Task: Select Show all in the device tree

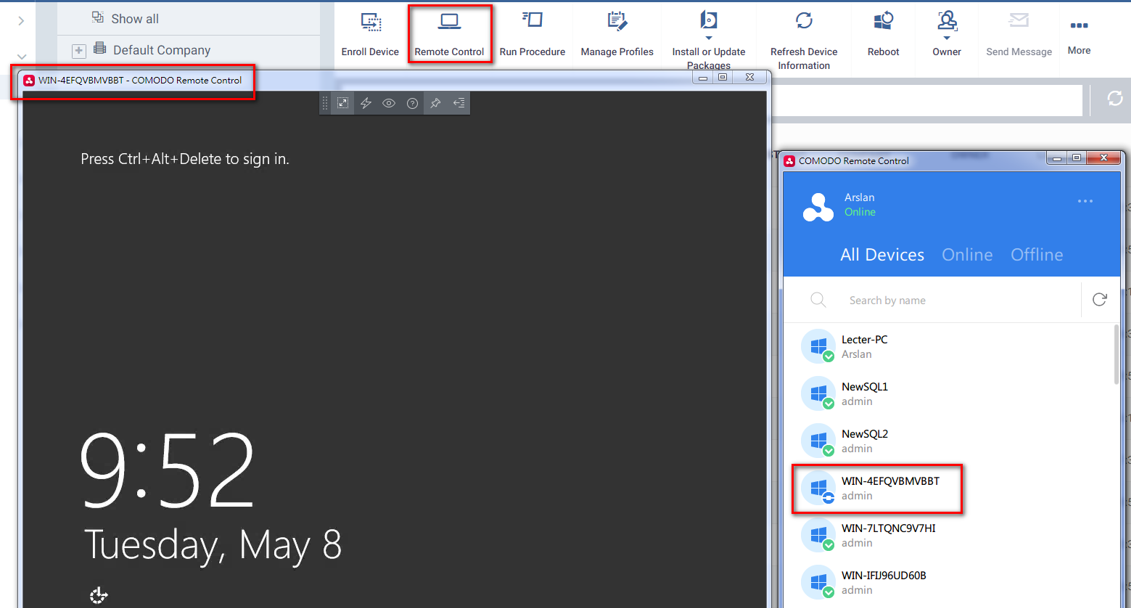Action: [x=134, y=19]
